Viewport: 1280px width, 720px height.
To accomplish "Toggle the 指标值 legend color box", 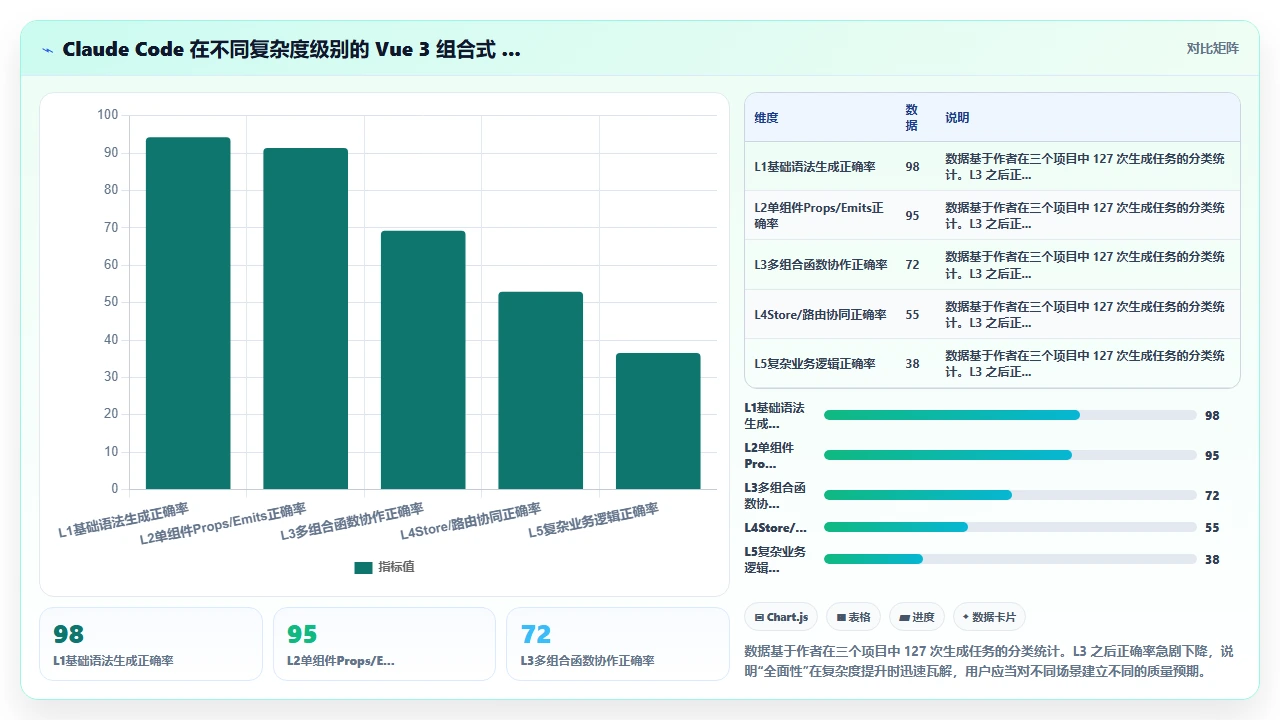I will click(363, 567).
